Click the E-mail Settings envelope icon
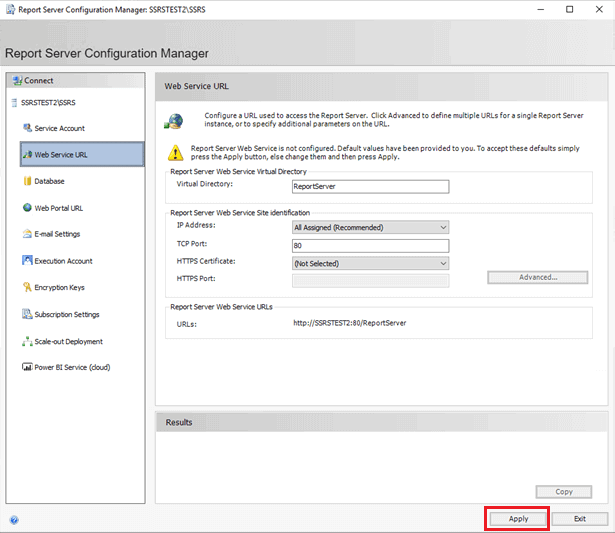 (27, 234)
